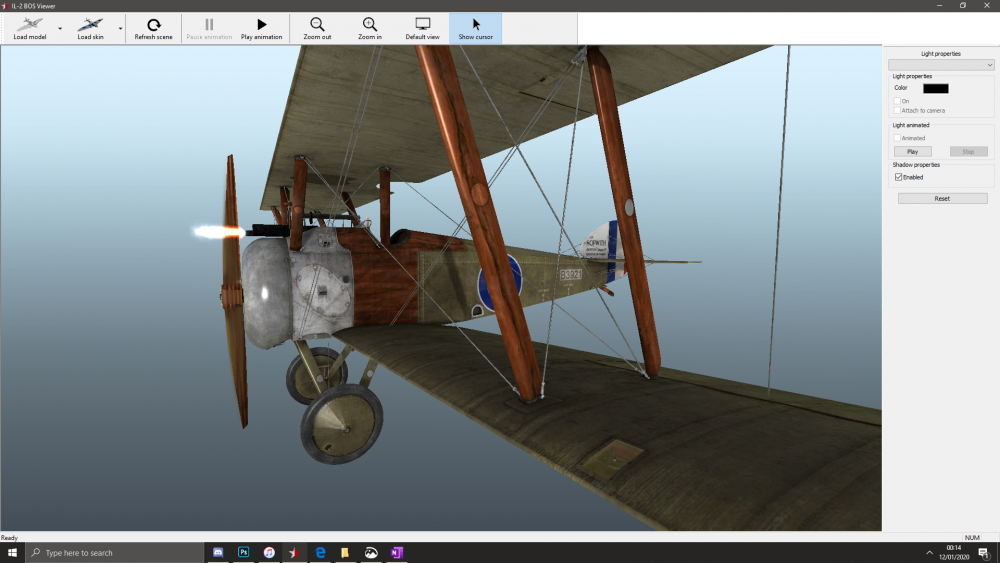Expand the Load model dropdown arrow

point(60,28)
